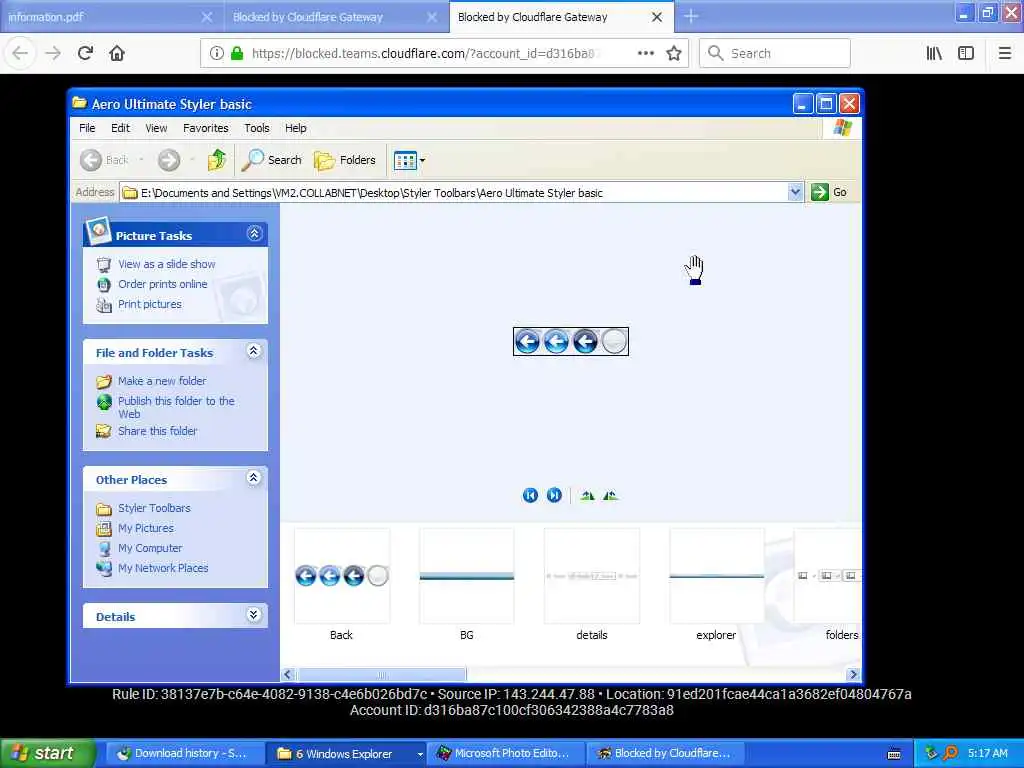Select the Back thumbnail
The height and width of the screenshot is (768, 1024).
click(x=342, y=576)
